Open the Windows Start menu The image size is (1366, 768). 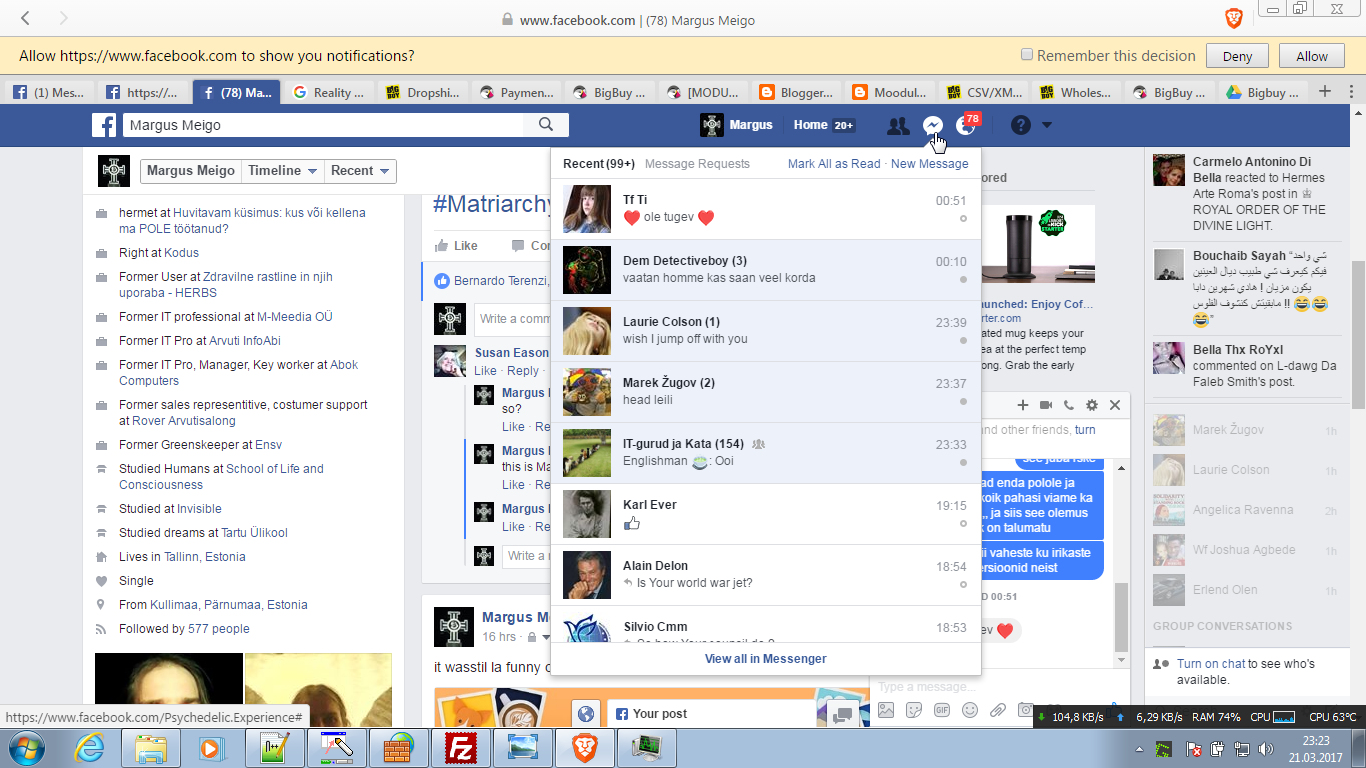26,747
